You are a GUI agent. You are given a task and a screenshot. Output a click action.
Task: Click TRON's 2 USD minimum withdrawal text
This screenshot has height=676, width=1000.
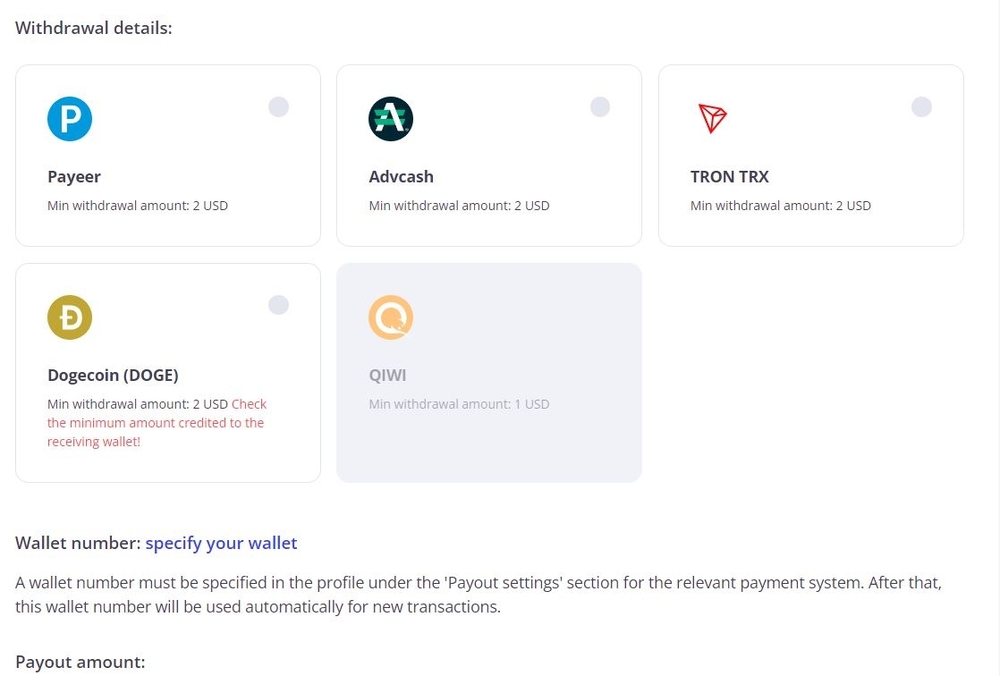pos(780,206)
